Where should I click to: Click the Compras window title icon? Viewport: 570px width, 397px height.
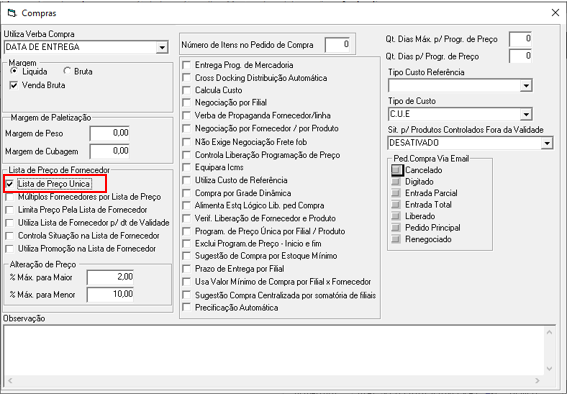(12, 13)
